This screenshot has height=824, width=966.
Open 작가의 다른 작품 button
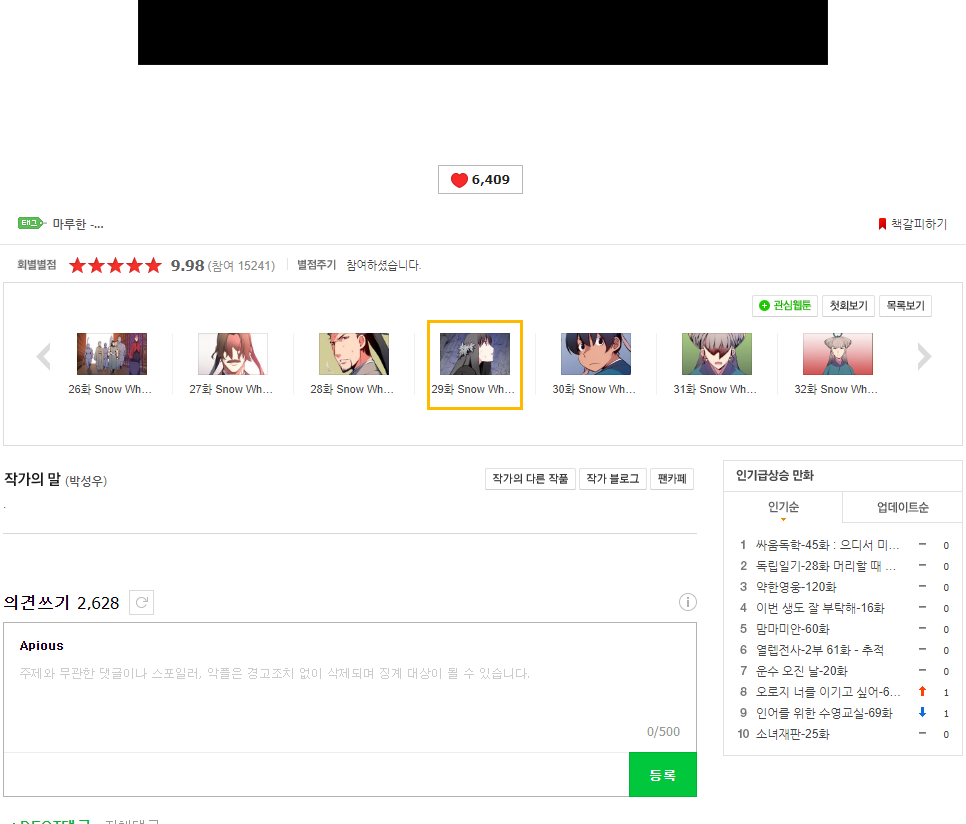pyautogui.click(x=530, y=479)
